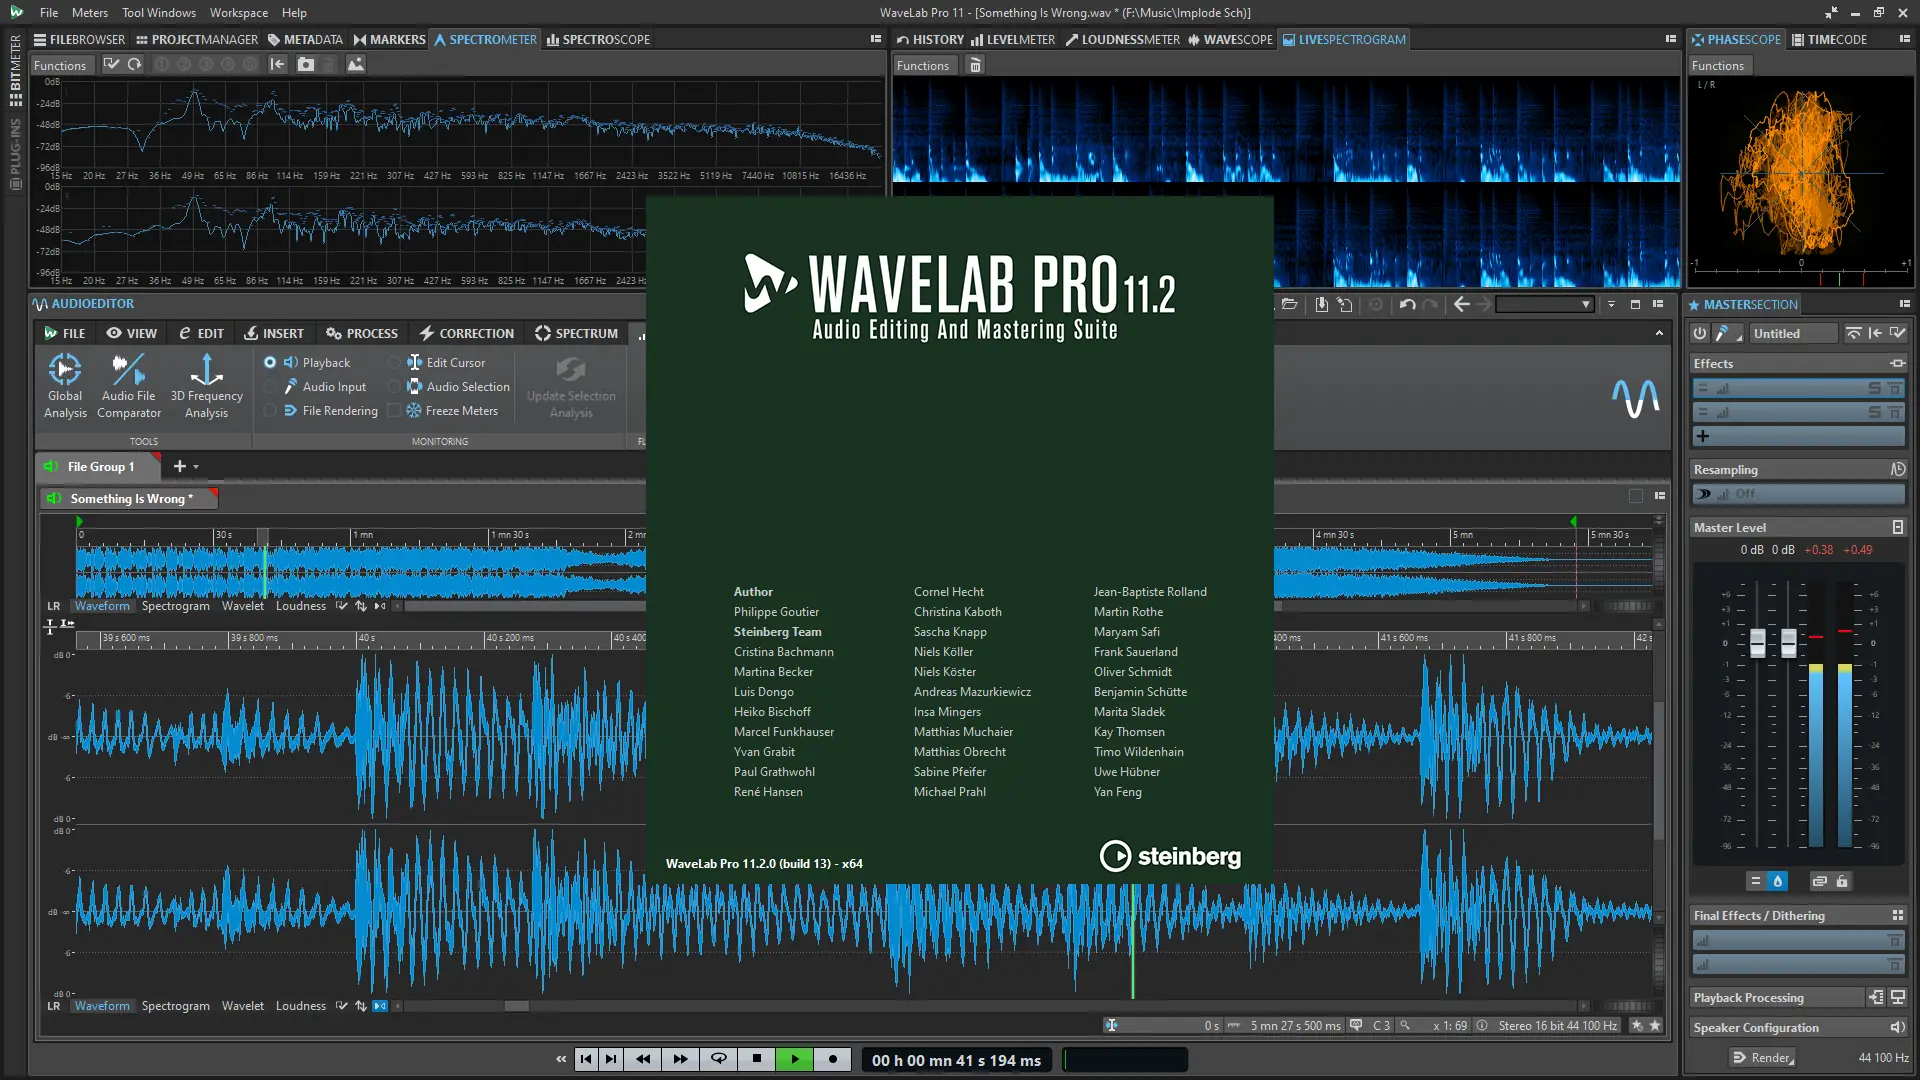1920x1080 pixels.
Task: Open the add file group dropdown
Action: tap(196, 467)
